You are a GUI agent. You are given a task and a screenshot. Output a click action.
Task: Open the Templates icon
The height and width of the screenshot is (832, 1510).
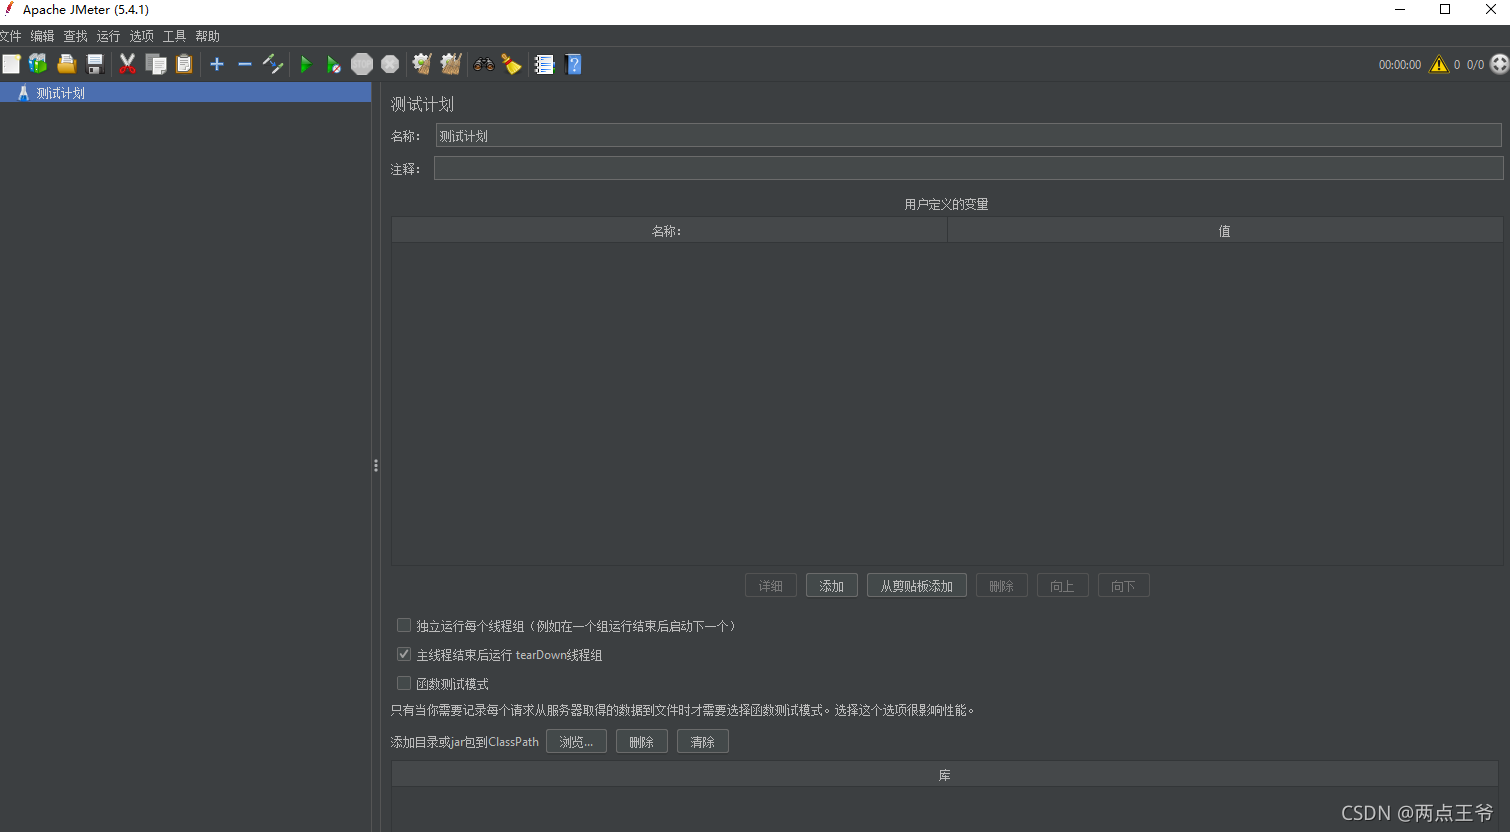(38, 64)
